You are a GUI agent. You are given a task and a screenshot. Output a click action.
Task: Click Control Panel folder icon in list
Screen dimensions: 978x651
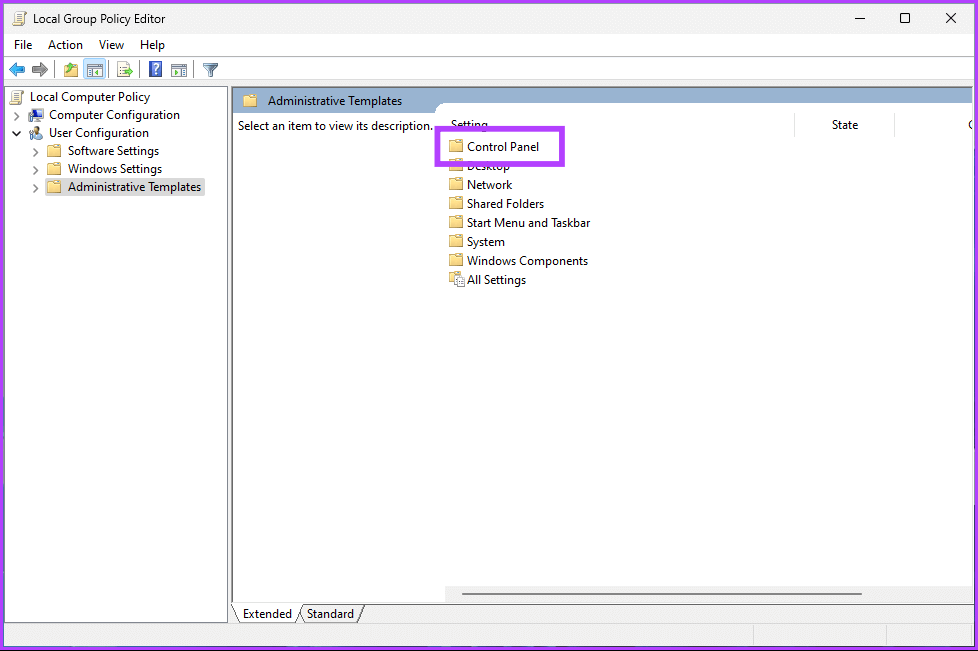(456, 146)
